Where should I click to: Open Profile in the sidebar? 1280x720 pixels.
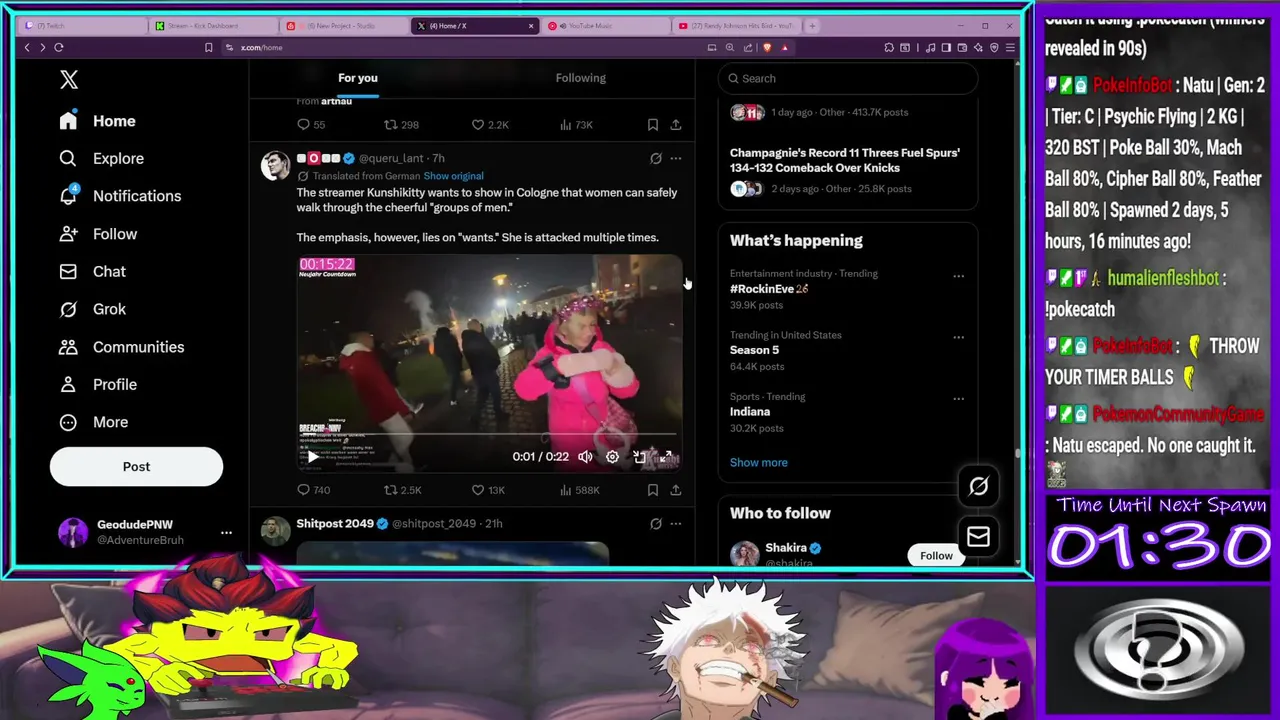coord(97,384)
